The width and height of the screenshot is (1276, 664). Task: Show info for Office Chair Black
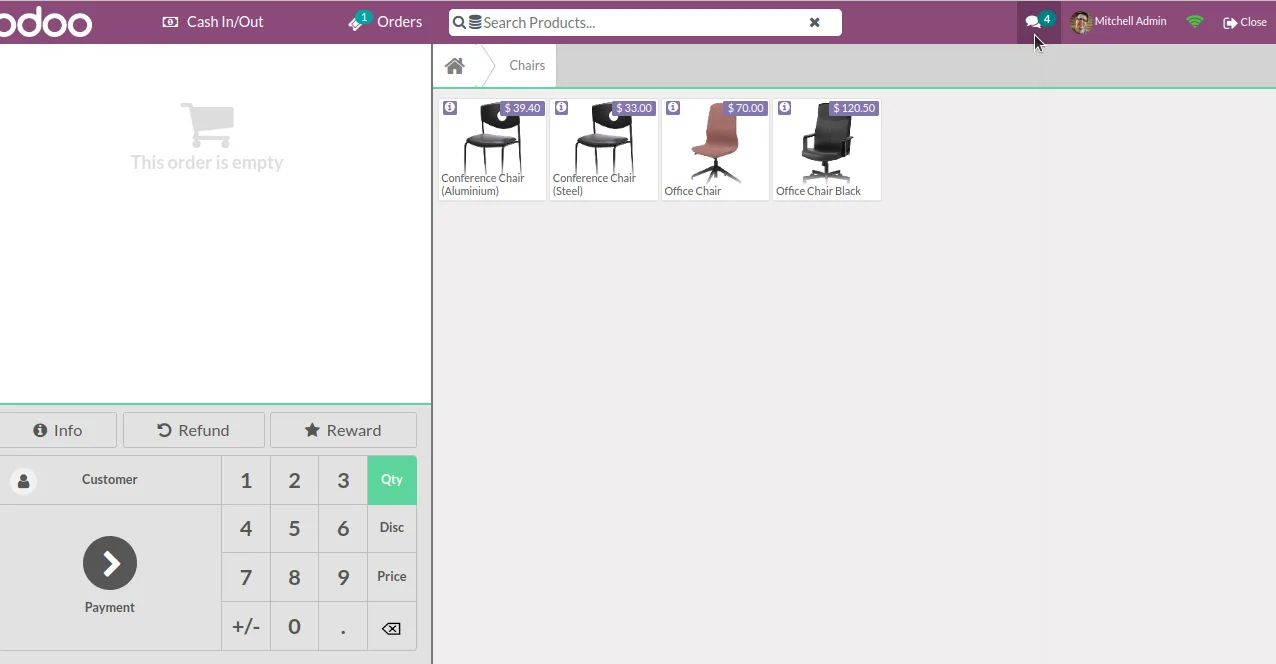pos(784,108)
